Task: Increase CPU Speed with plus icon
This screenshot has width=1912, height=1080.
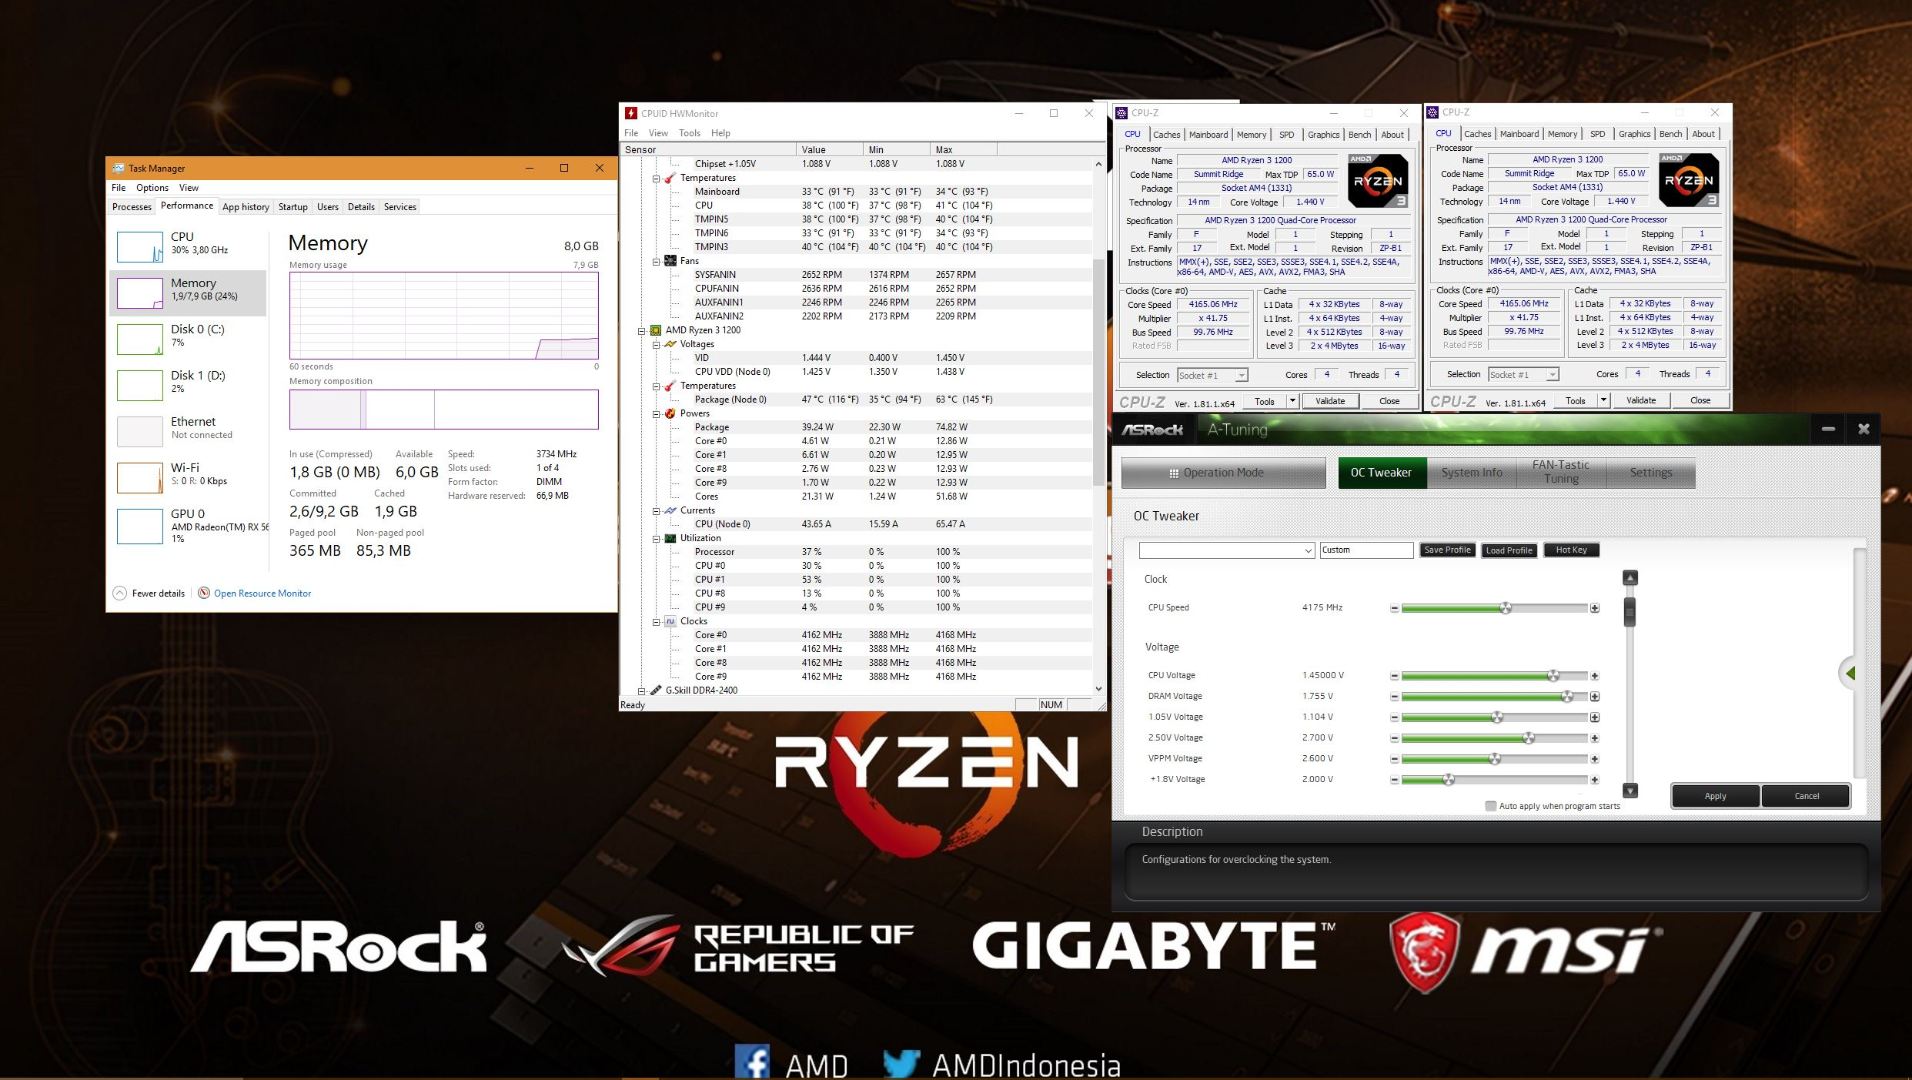Action: (1594, 608)
